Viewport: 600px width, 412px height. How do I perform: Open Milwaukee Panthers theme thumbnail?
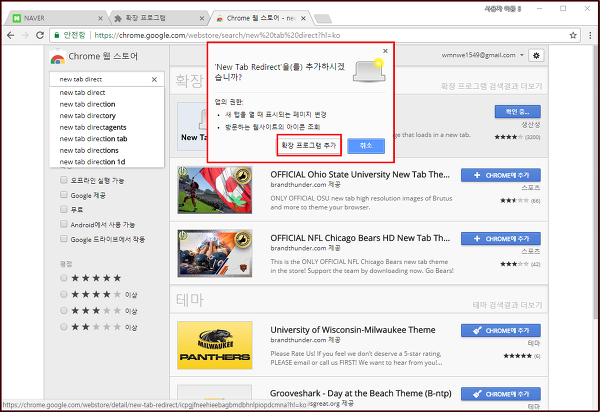pos(215,345)
